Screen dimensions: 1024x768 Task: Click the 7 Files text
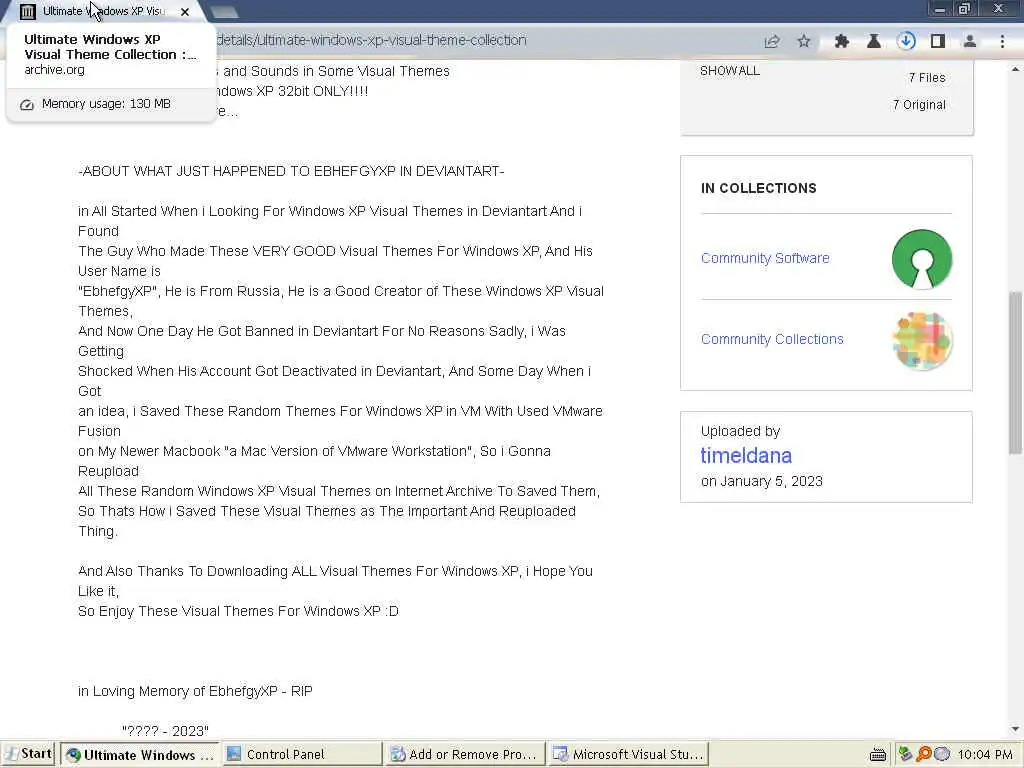click(927, 78)
